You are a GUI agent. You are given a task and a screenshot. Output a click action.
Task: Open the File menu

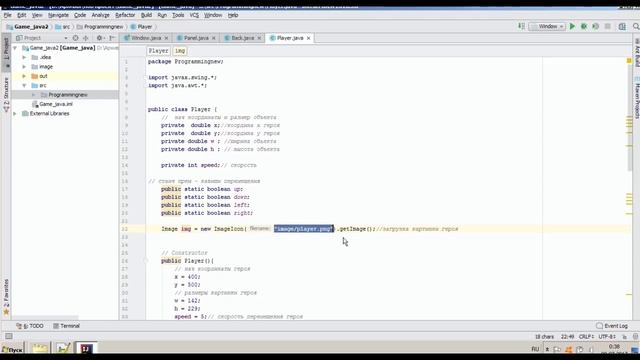tap(7, 15)
